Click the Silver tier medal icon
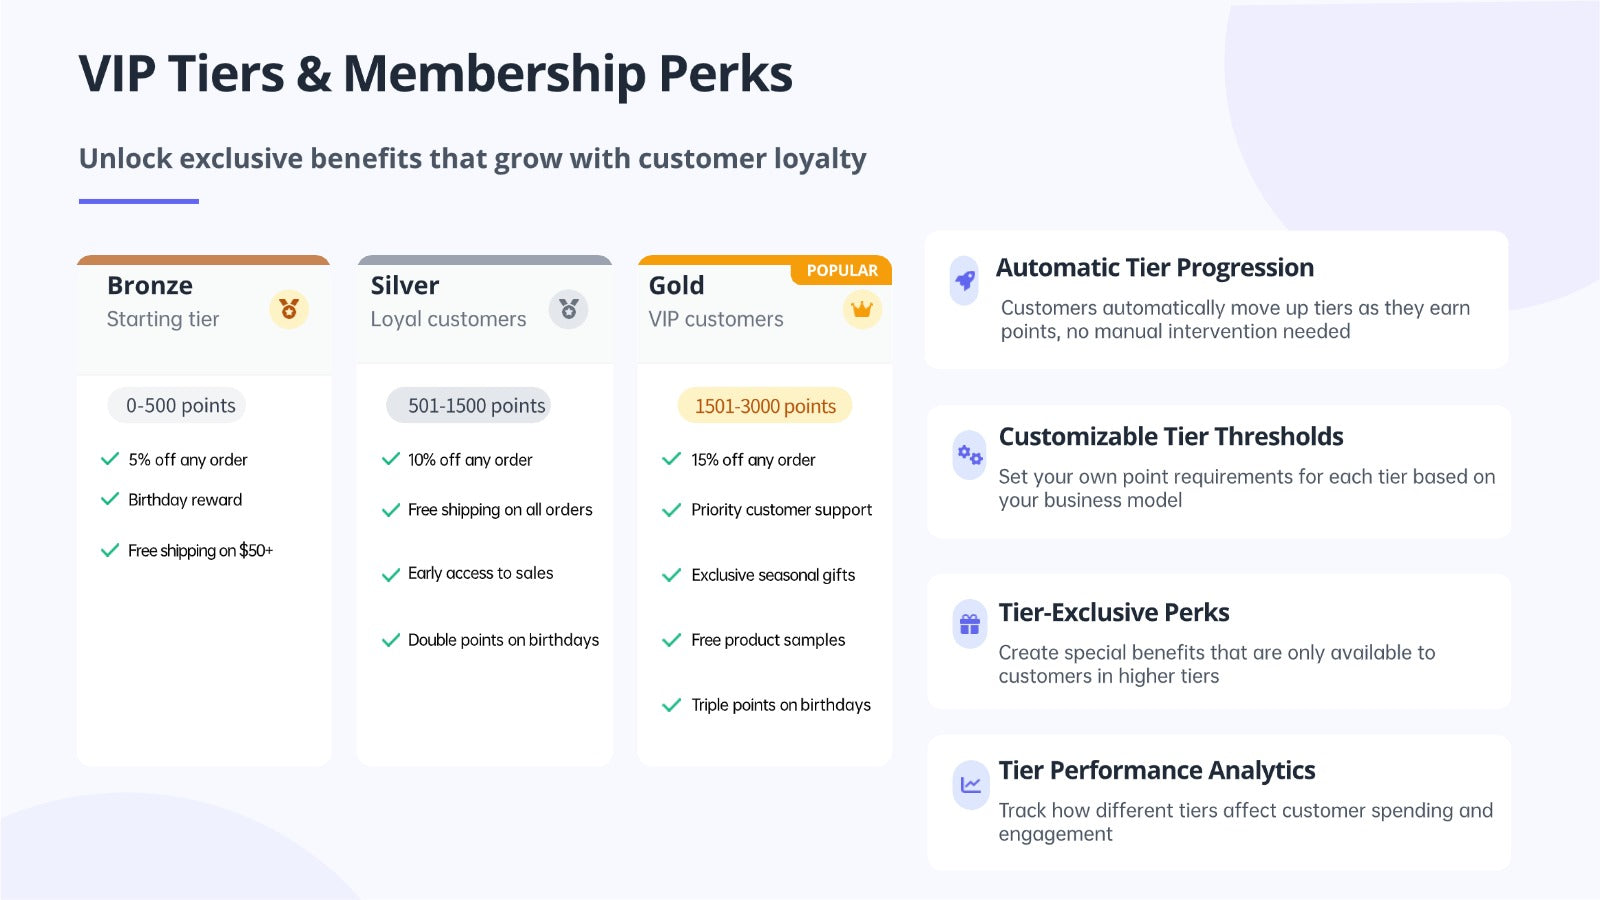The height and width of the screenshot is (900, 1600). (x=568, y=309)
